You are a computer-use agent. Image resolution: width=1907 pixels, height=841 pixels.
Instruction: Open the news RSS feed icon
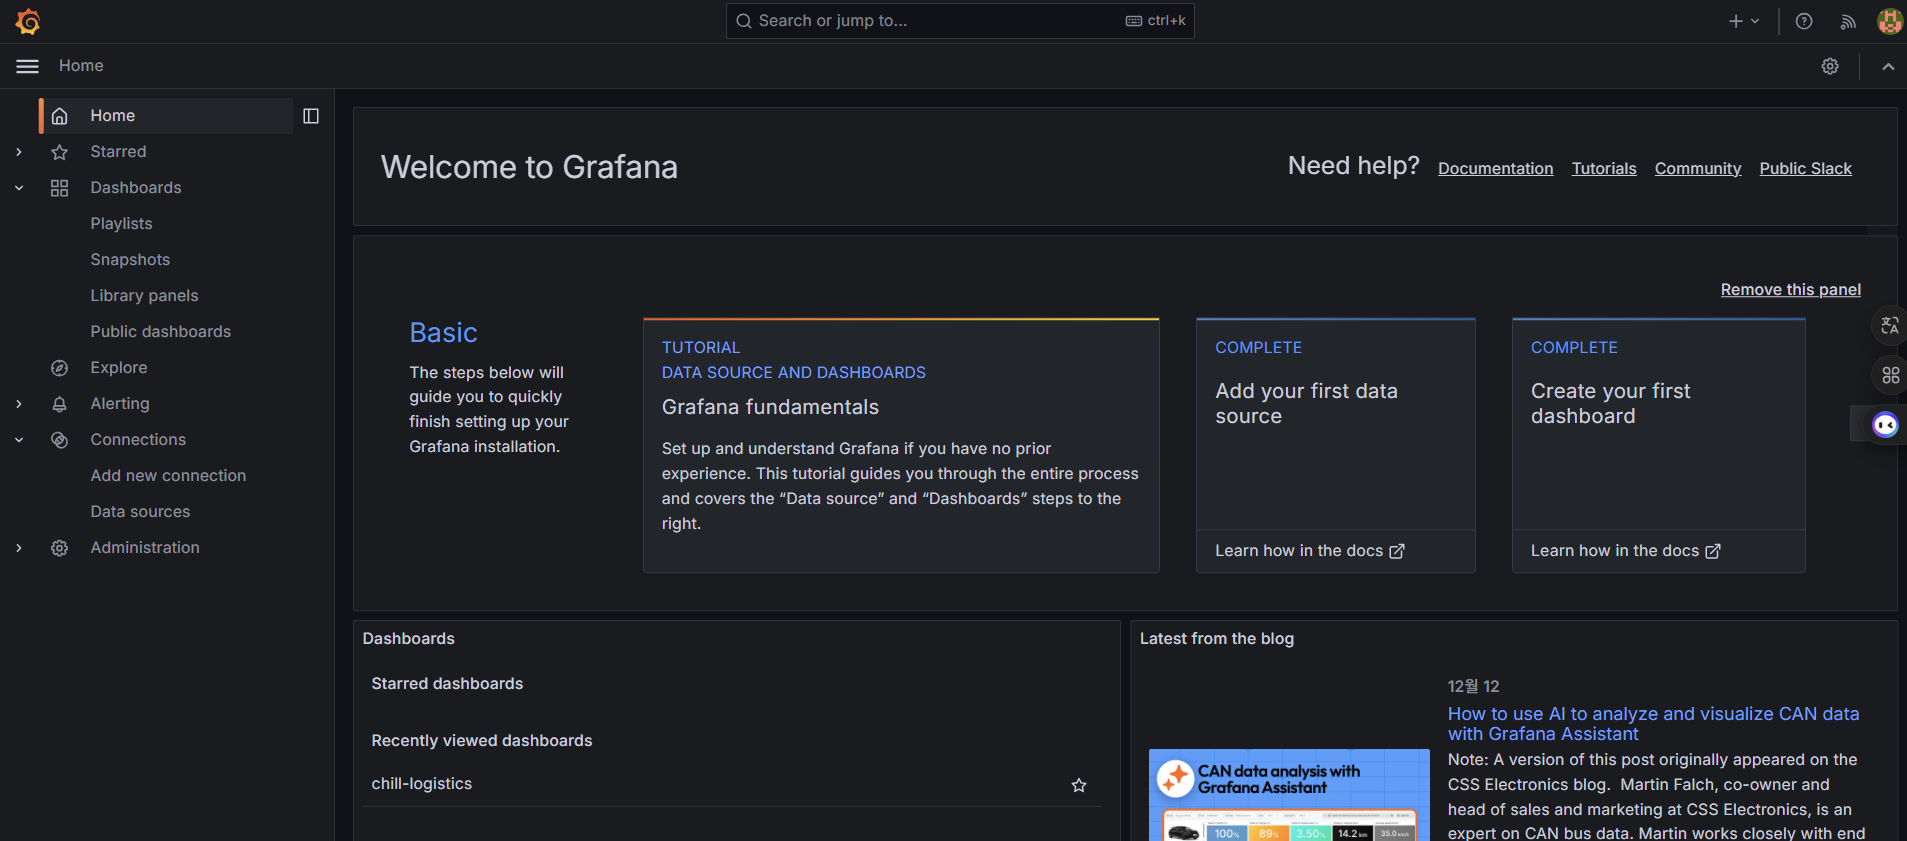[1848, 21]
